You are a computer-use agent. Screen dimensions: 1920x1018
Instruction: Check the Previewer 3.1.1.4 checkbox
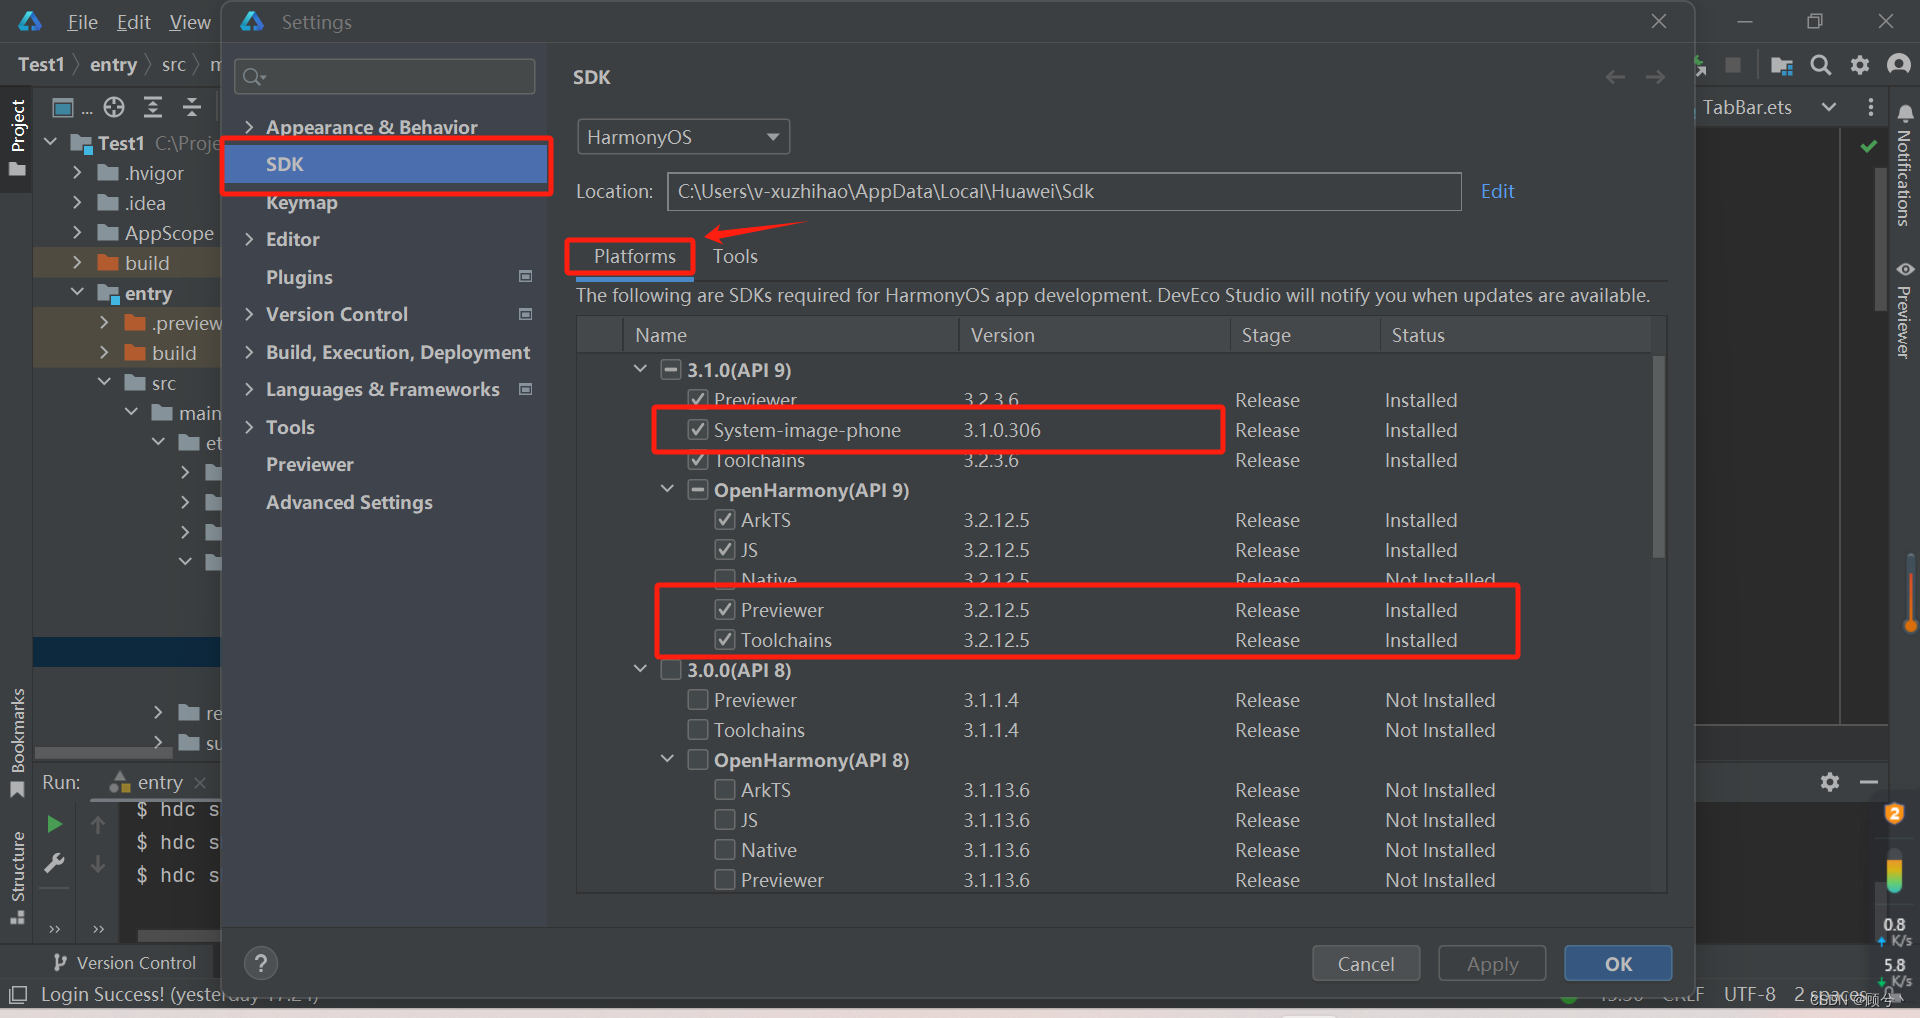(x=698, y=699)
